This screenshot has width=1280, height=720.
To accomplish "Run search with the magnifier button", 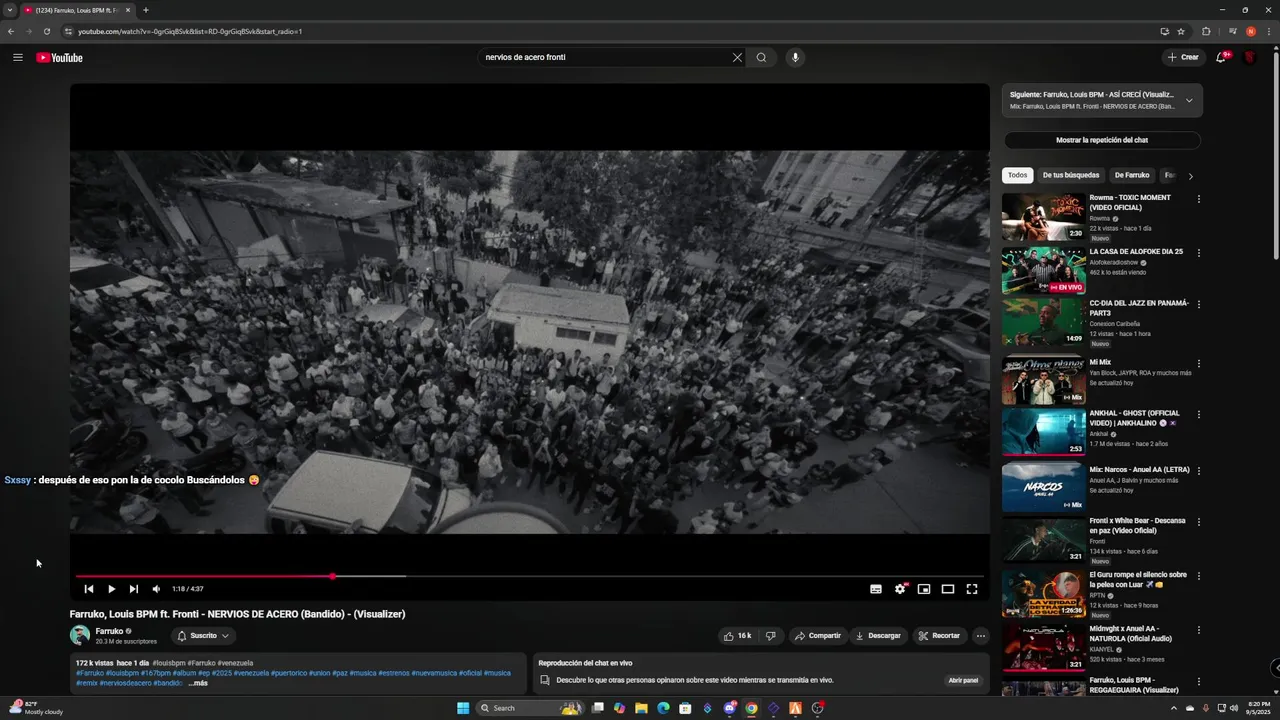I will coord(761,57).
